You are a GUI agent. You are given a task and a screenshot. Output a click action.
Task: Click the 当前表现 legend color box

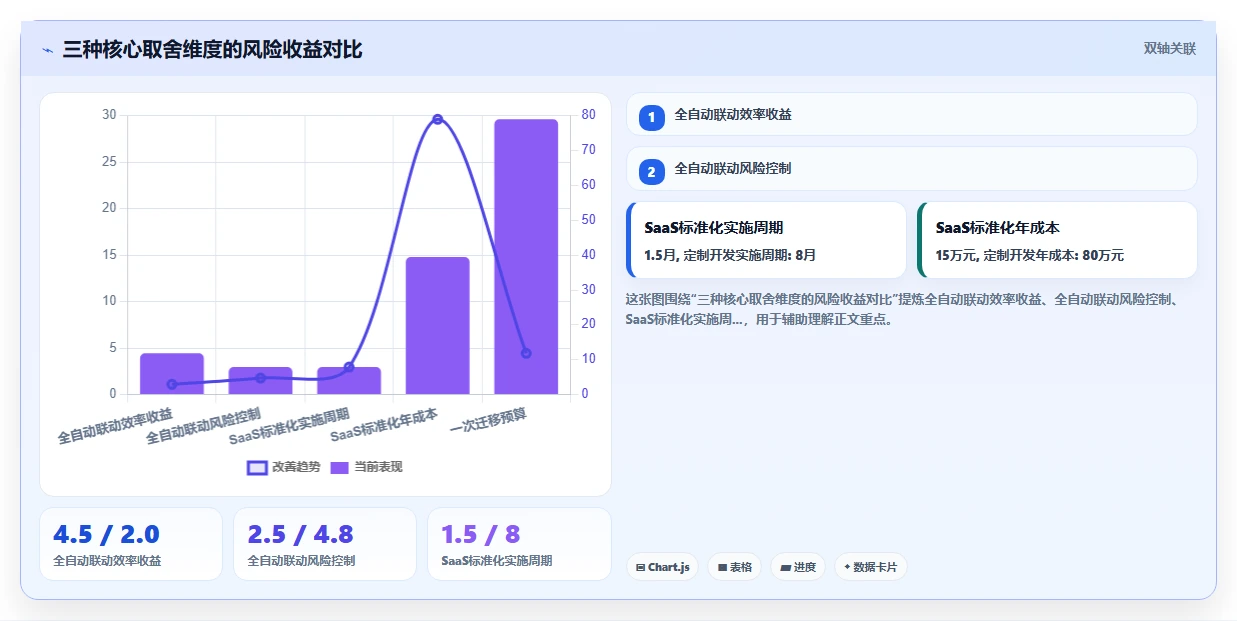[340, 468]
